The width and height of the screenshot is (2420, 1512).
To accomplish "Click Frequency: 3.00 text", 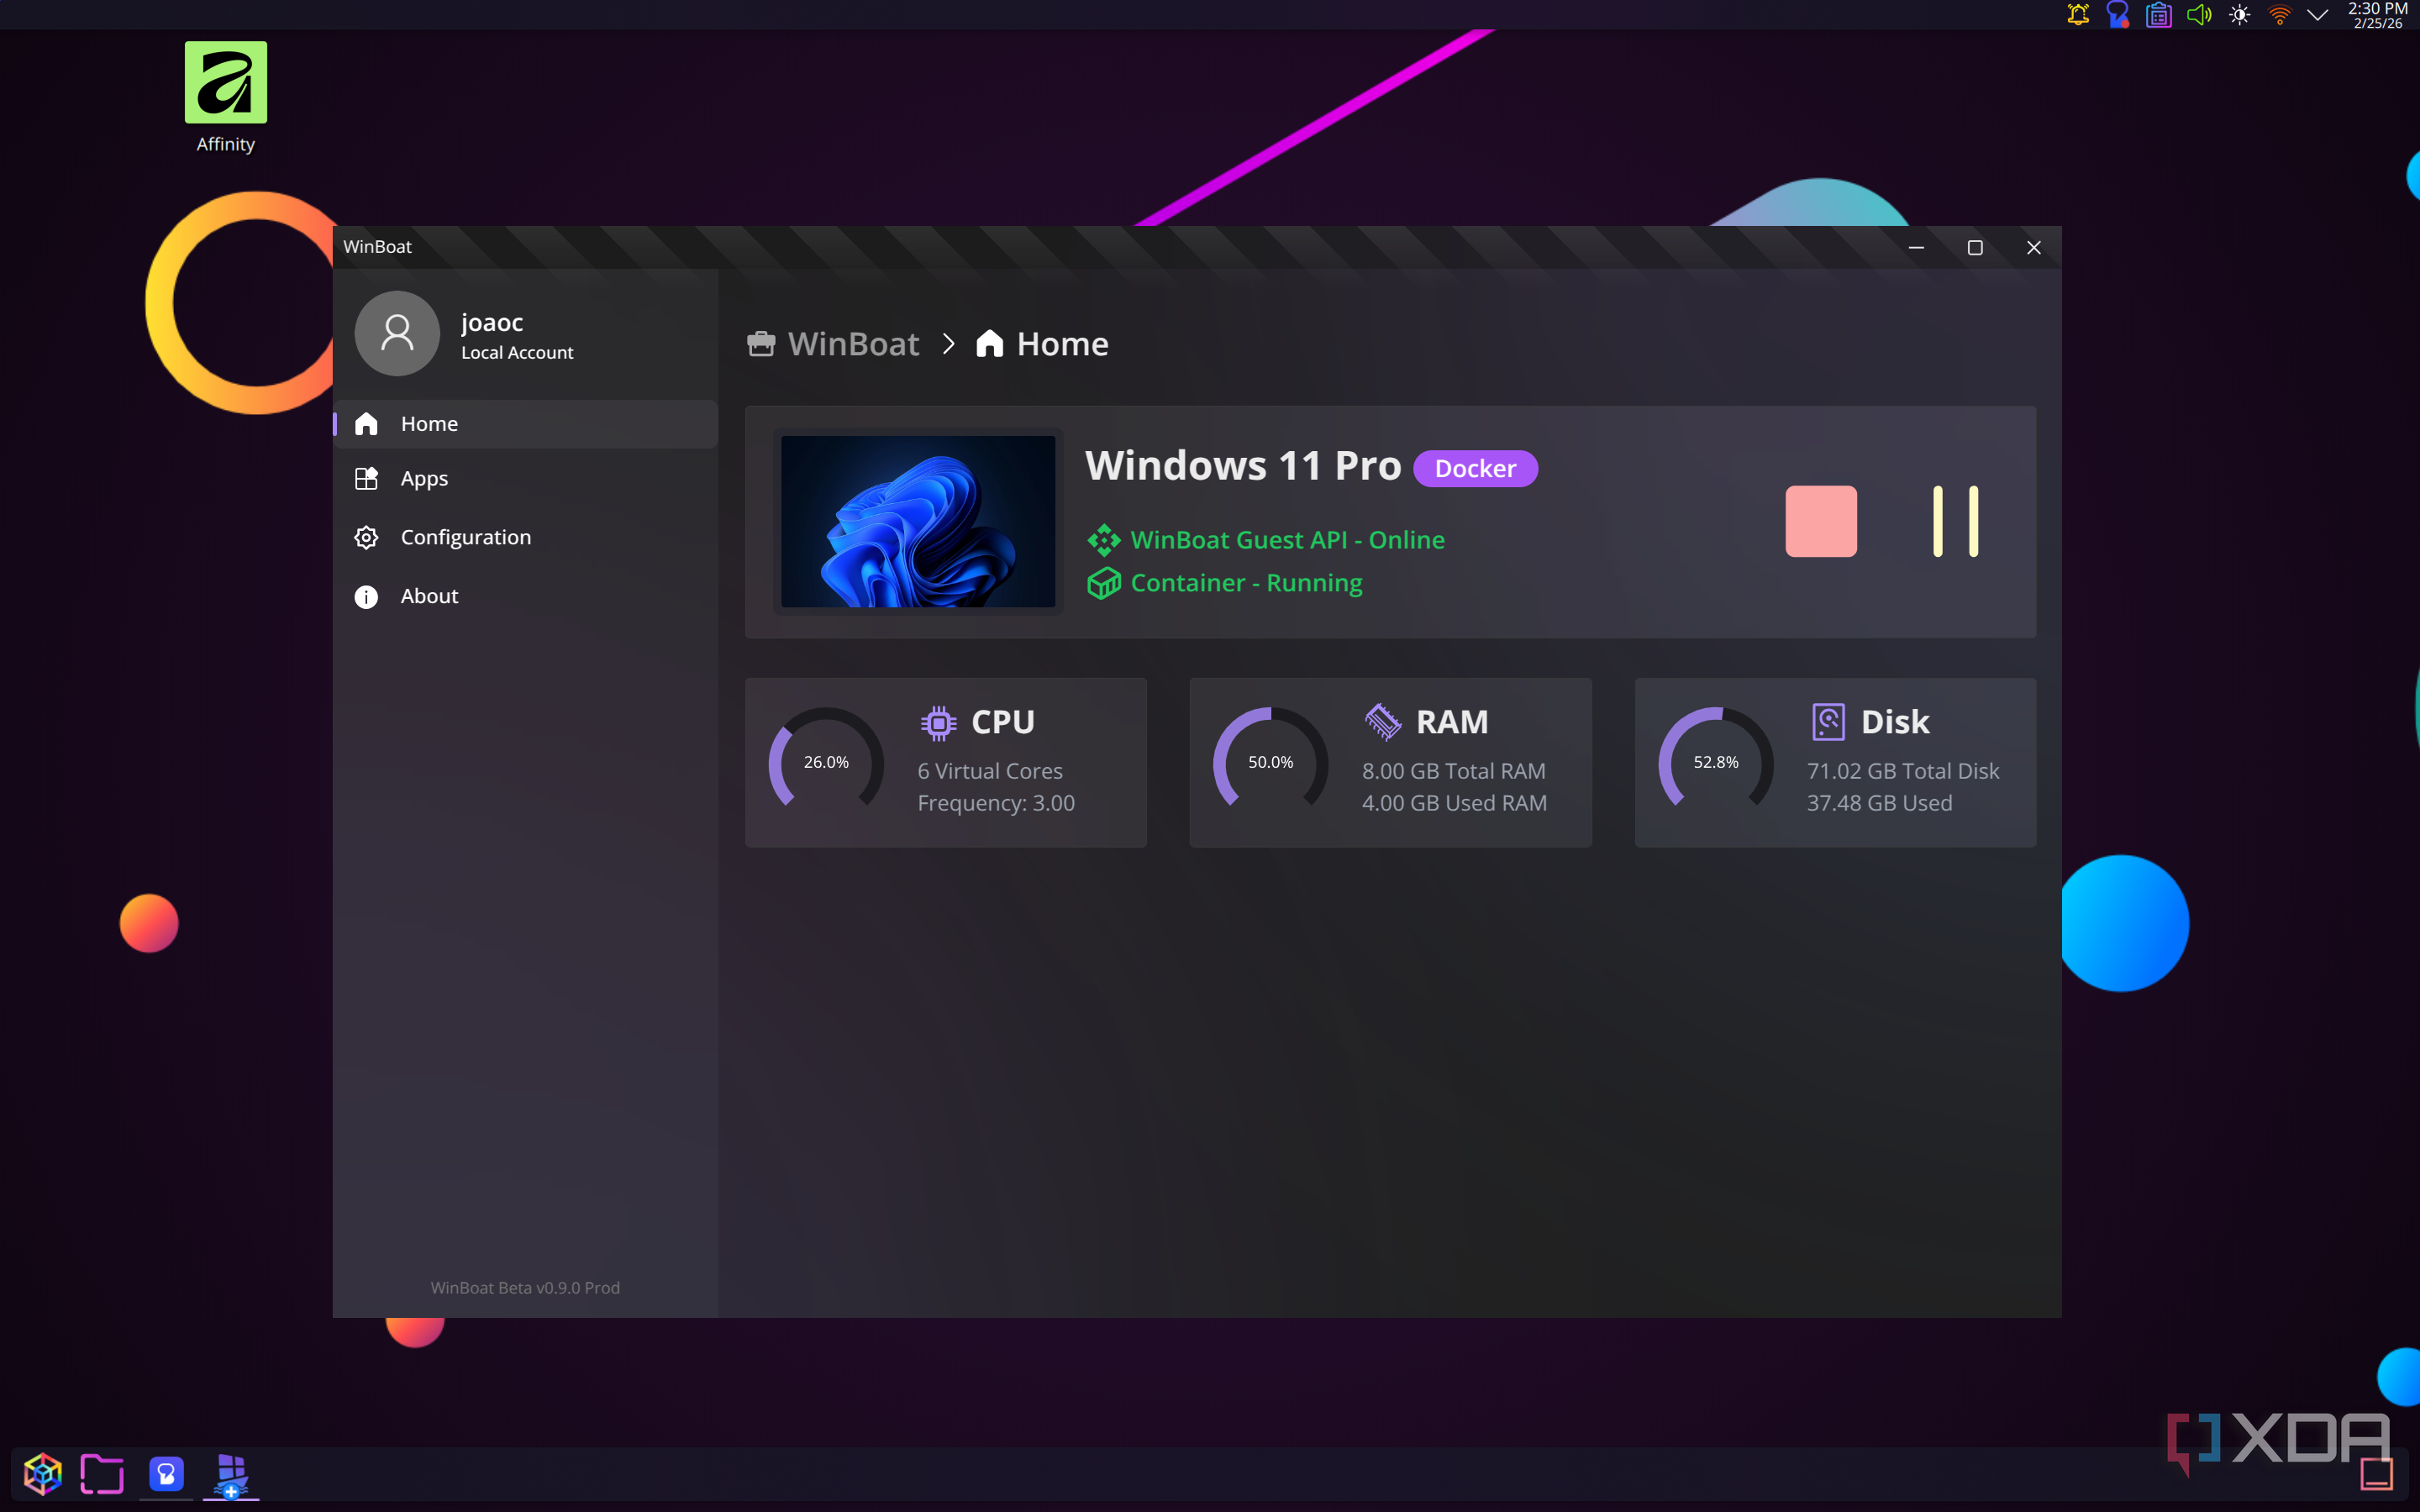I will (996, 803).
